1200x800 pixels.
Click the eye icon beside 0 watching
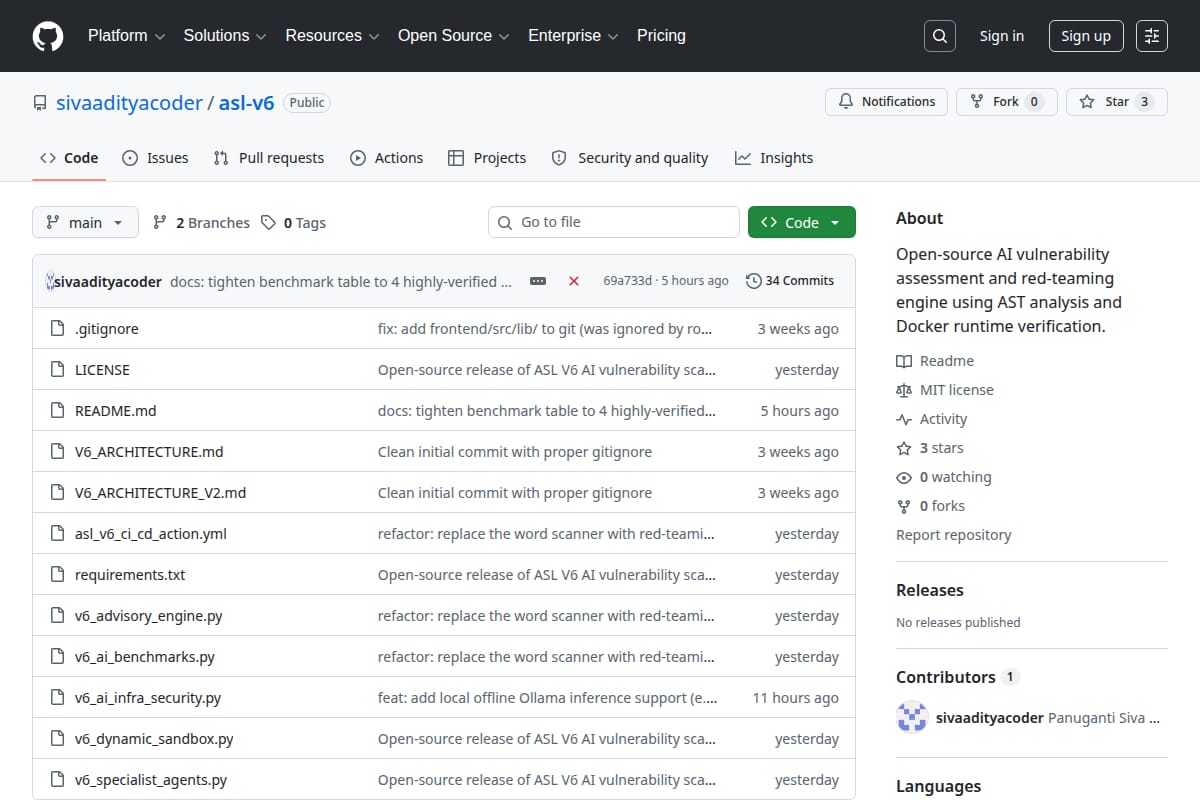pyautogui.click(x=904, y=477)
